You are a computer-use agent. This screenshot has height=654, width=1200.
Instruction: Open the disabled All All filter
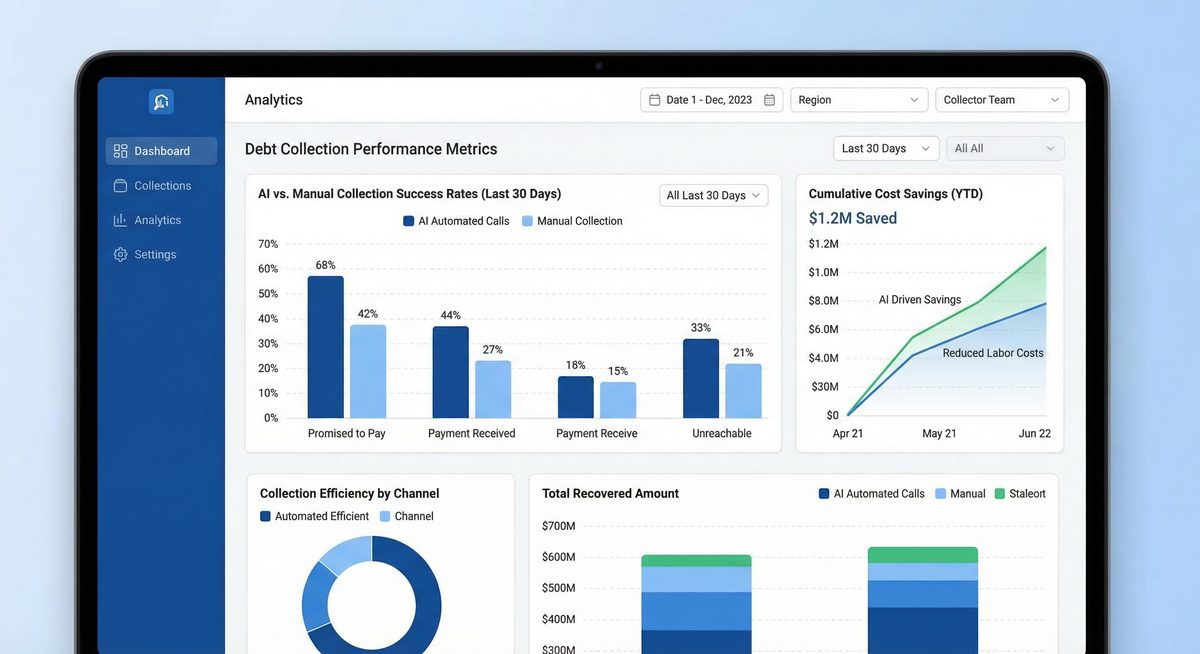point(1004,149)
